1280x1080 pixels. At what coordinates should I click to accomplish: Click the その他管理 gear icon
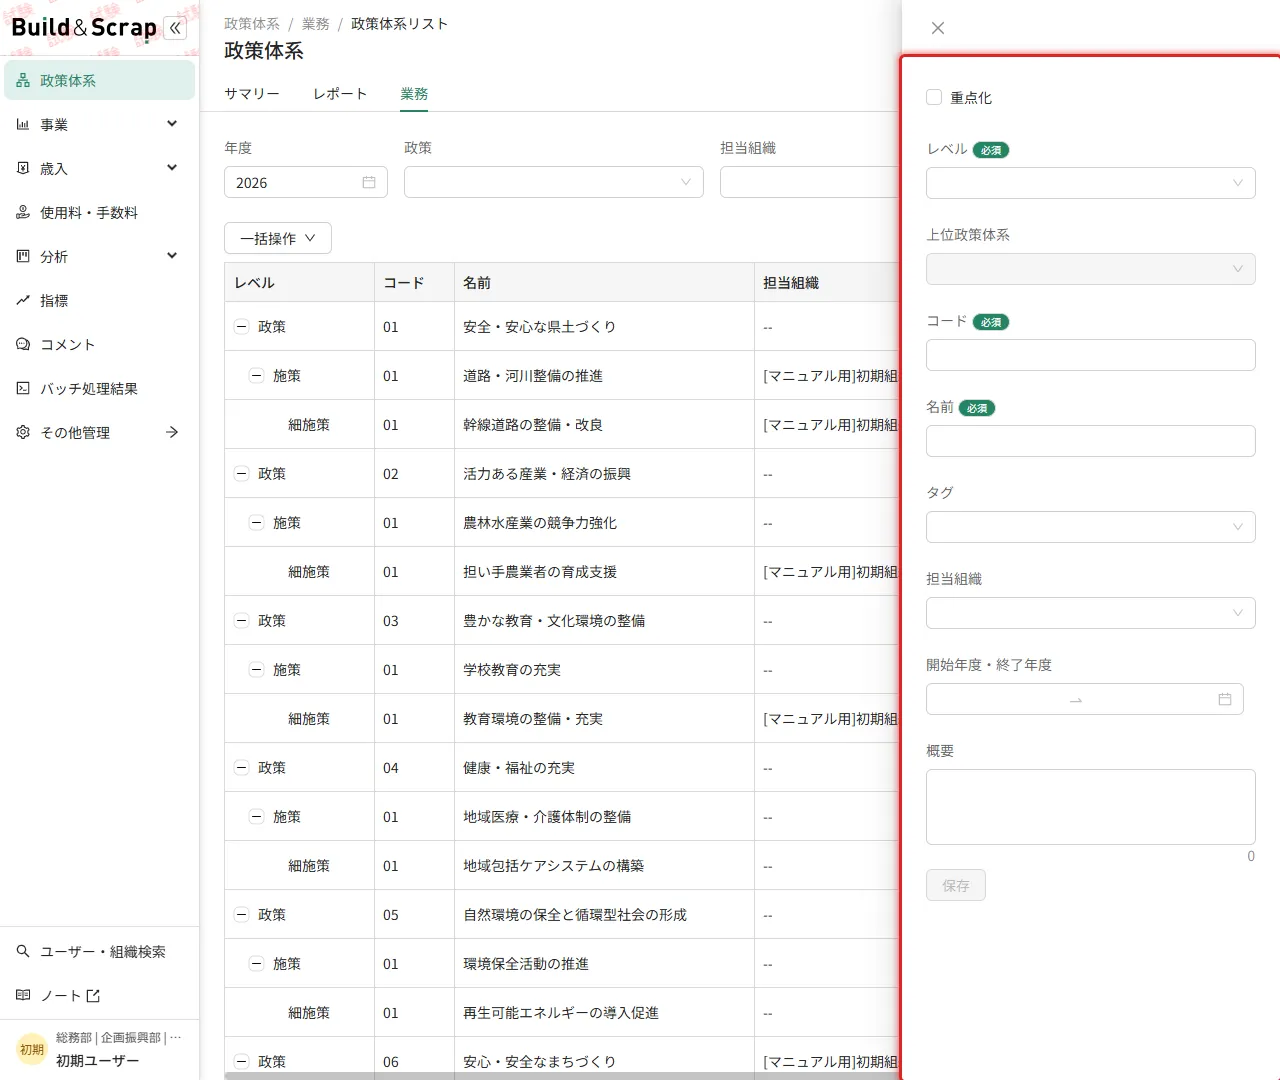23,433
